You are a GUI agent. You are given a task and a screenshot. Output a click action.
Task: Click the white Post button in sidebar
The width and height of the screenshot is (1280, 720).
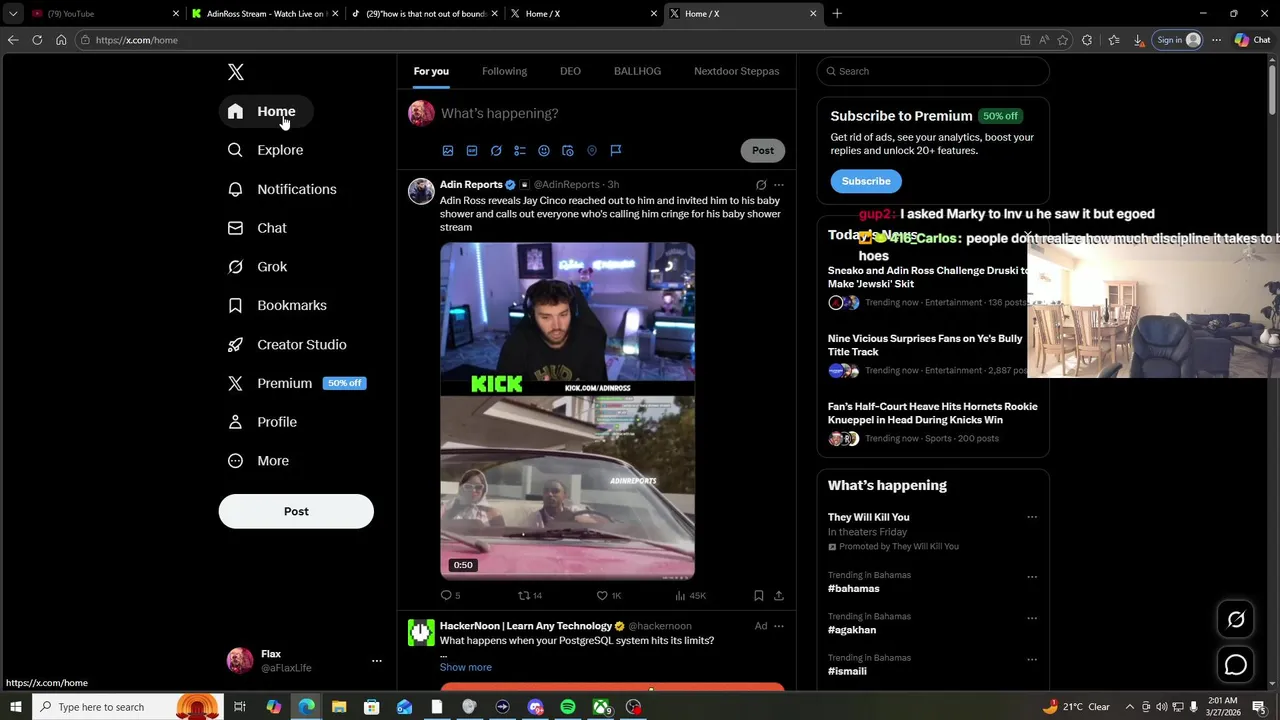coord(296,511)
